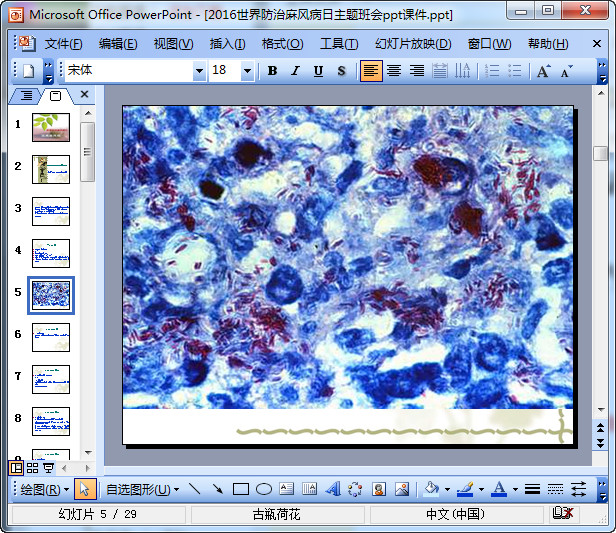Click the Font Color swatch button

pos(499,489)
